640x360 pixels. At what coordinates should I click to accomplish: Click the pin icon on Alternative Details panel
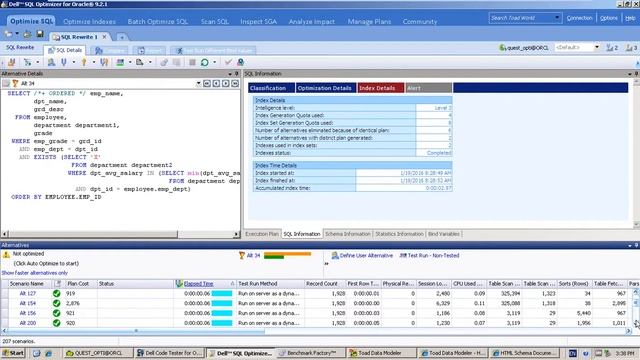pos(237,74)
